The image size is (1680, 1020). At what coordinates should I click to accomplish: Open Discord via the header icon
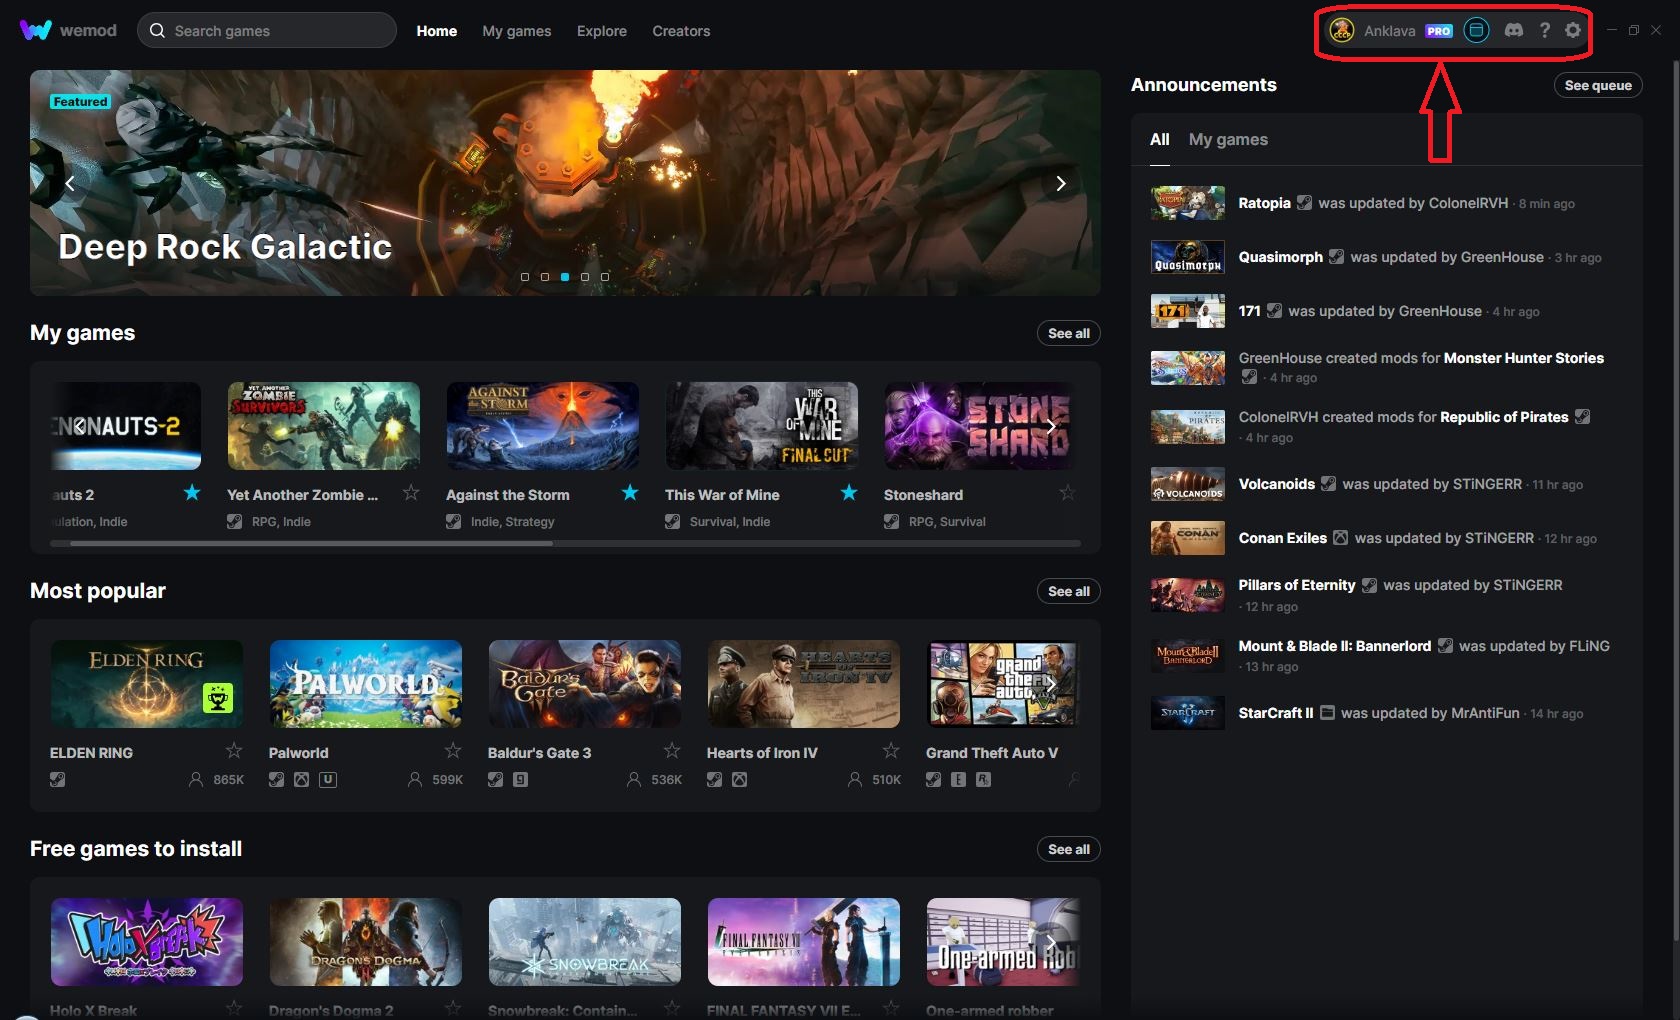coord(1514,30)
